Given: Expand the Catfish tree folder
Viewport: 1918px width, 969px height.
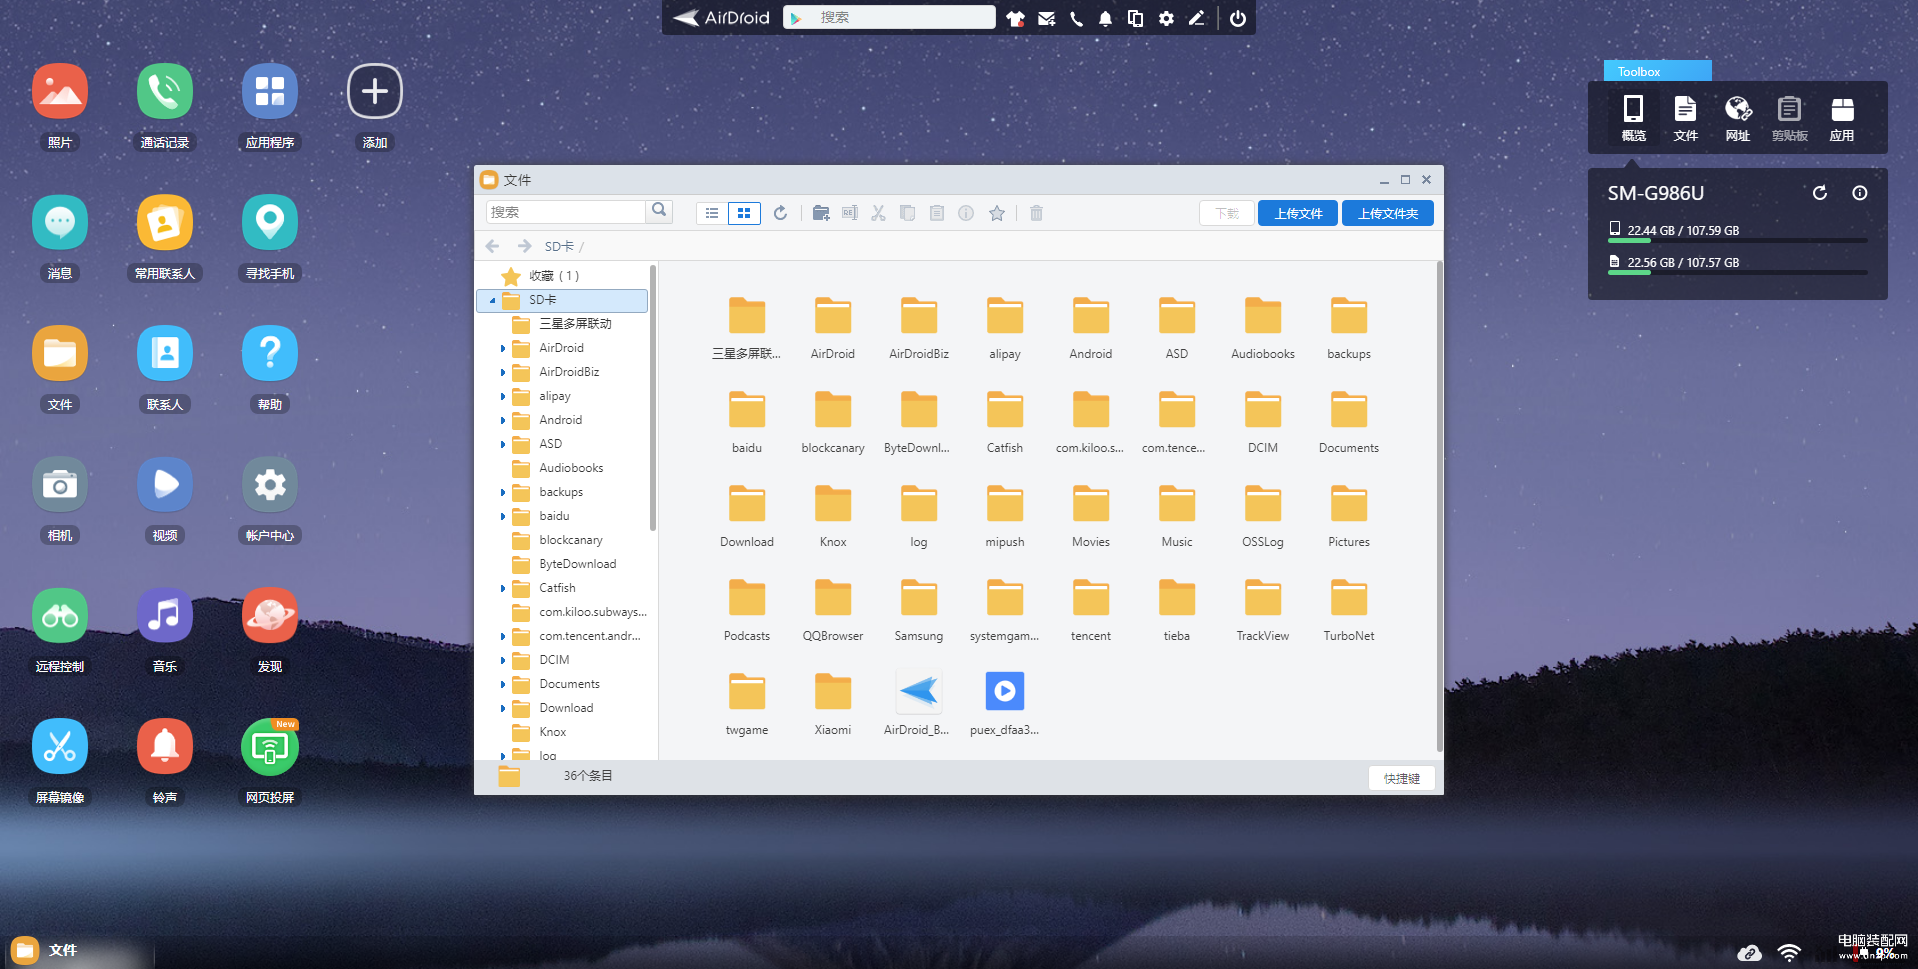Looking at the screenshot, I should [503, 588].
